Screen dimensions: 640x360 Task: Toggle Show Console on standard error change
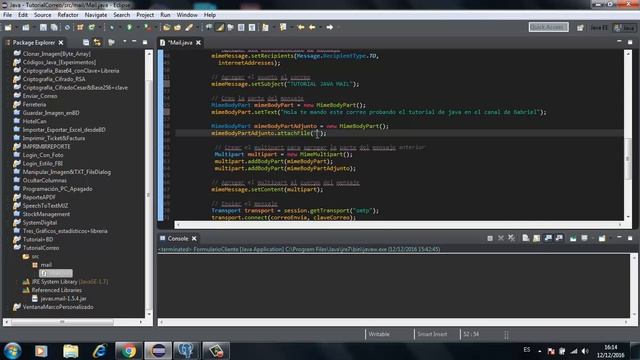point(559,238)
